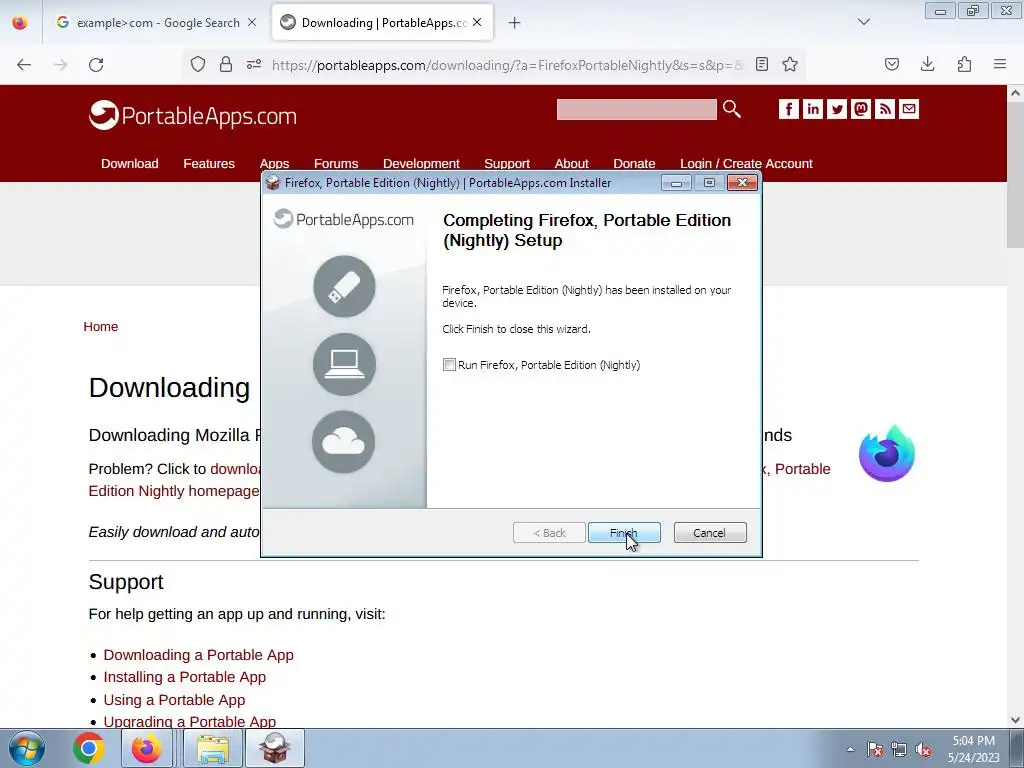Viewport: 1024px width, 768px height.
Task: Click the Firefox forward arrow button
Action: pyautogui.click(x=60, y=65)
